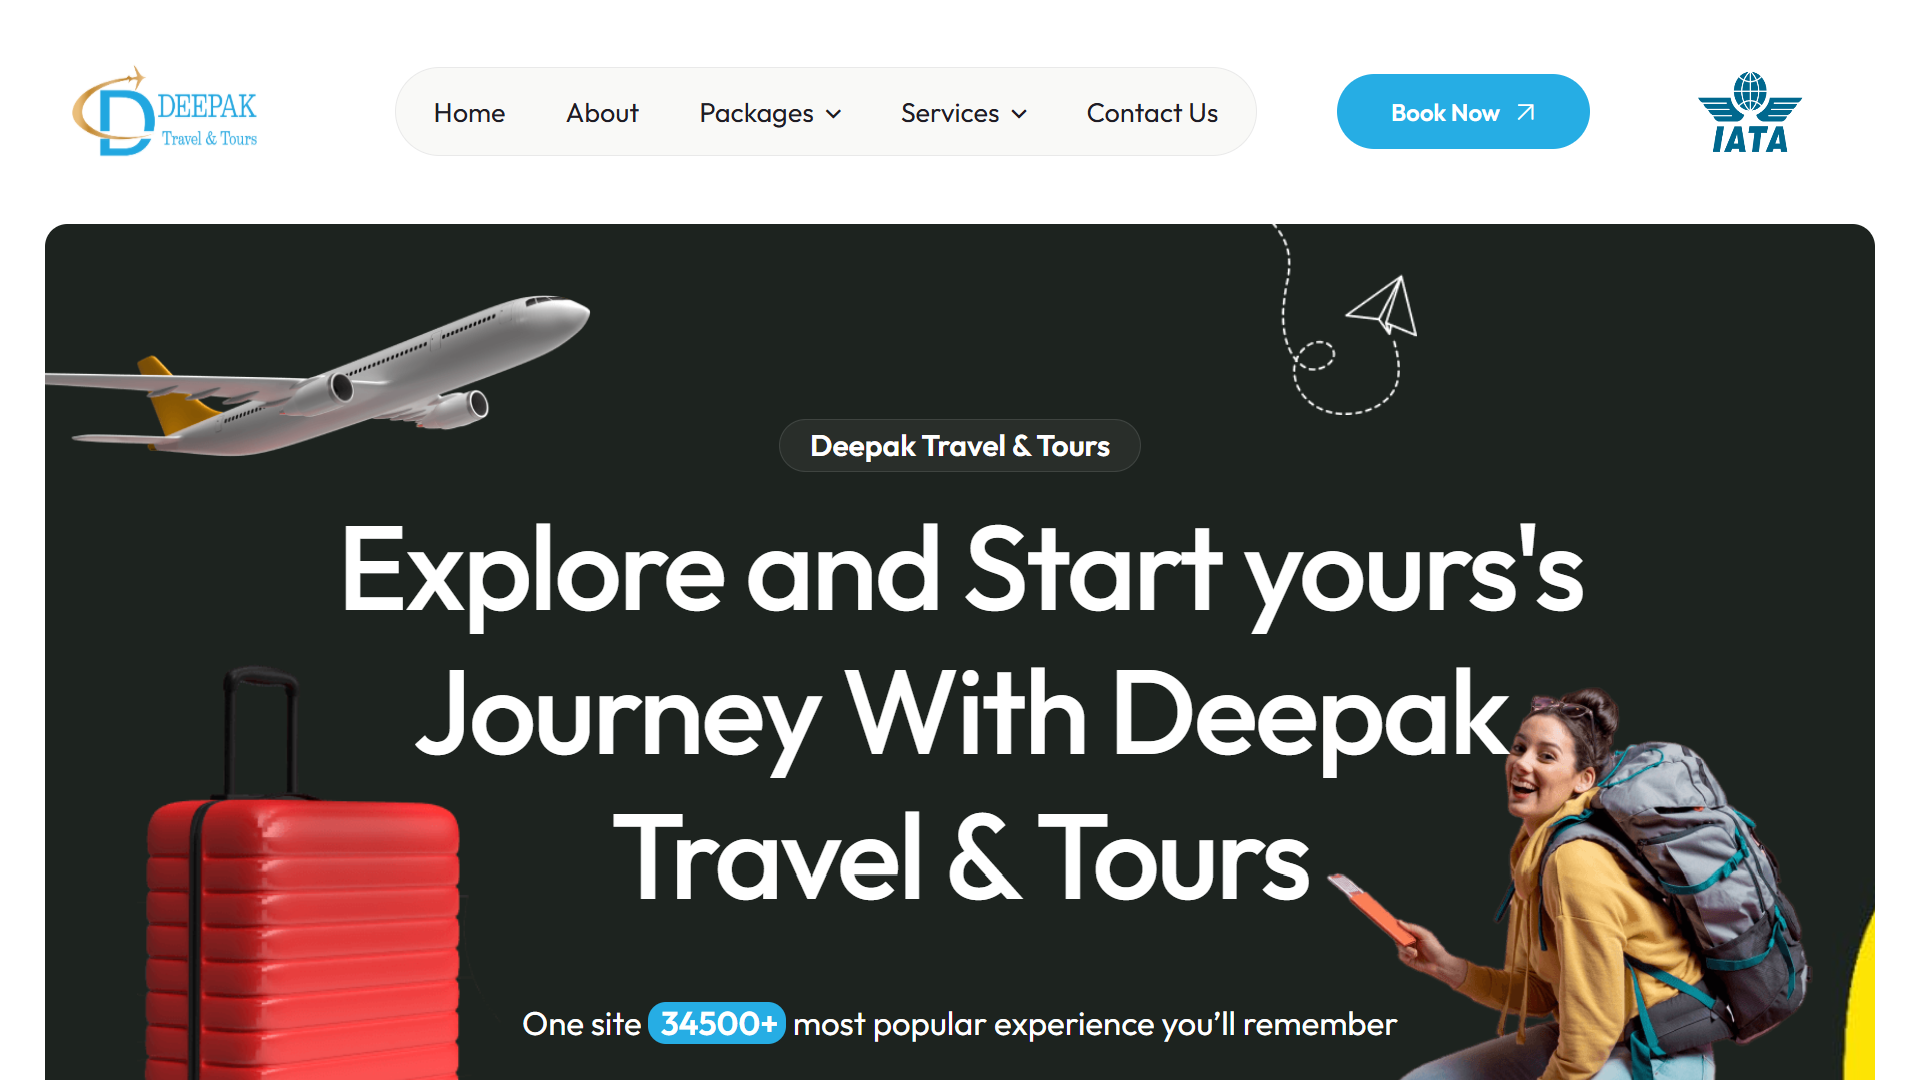Go to the Home page
Viewport: 1920px width, 1080px height.
(x=469, y=113)
